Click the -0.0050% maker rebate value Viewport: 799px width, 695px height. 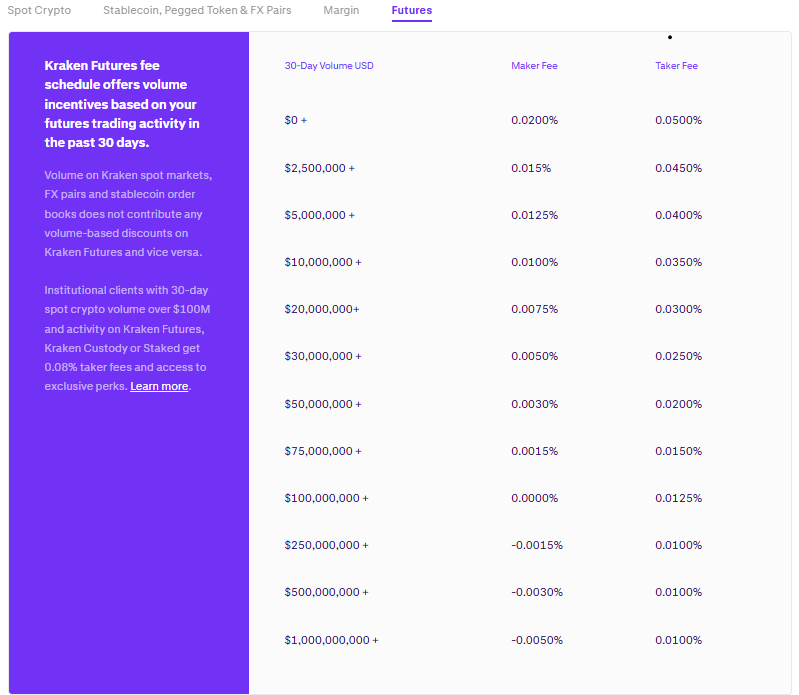[537, 640]
